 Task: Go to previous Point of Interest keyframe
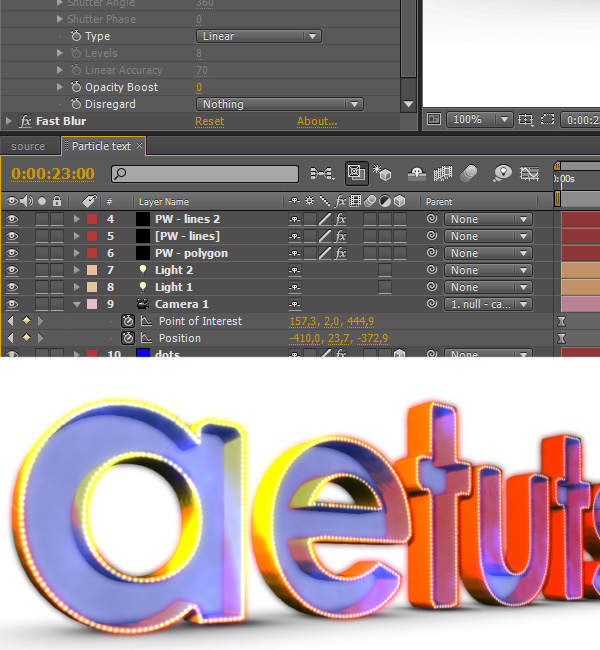point(11,321)
